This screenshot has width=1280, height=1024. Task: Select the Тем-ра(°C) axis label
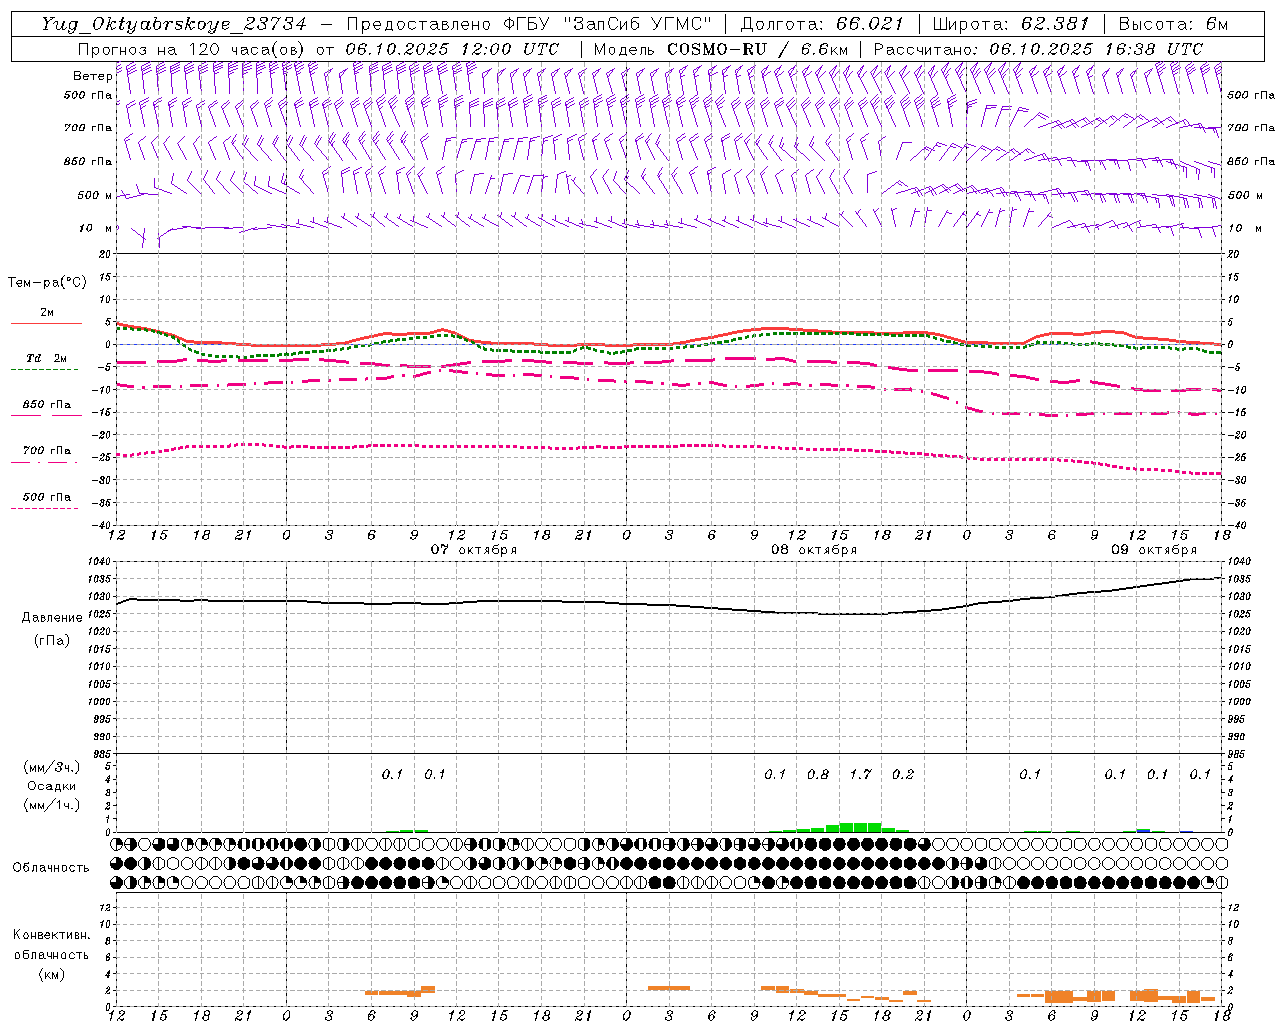click(x=47, y=283)
